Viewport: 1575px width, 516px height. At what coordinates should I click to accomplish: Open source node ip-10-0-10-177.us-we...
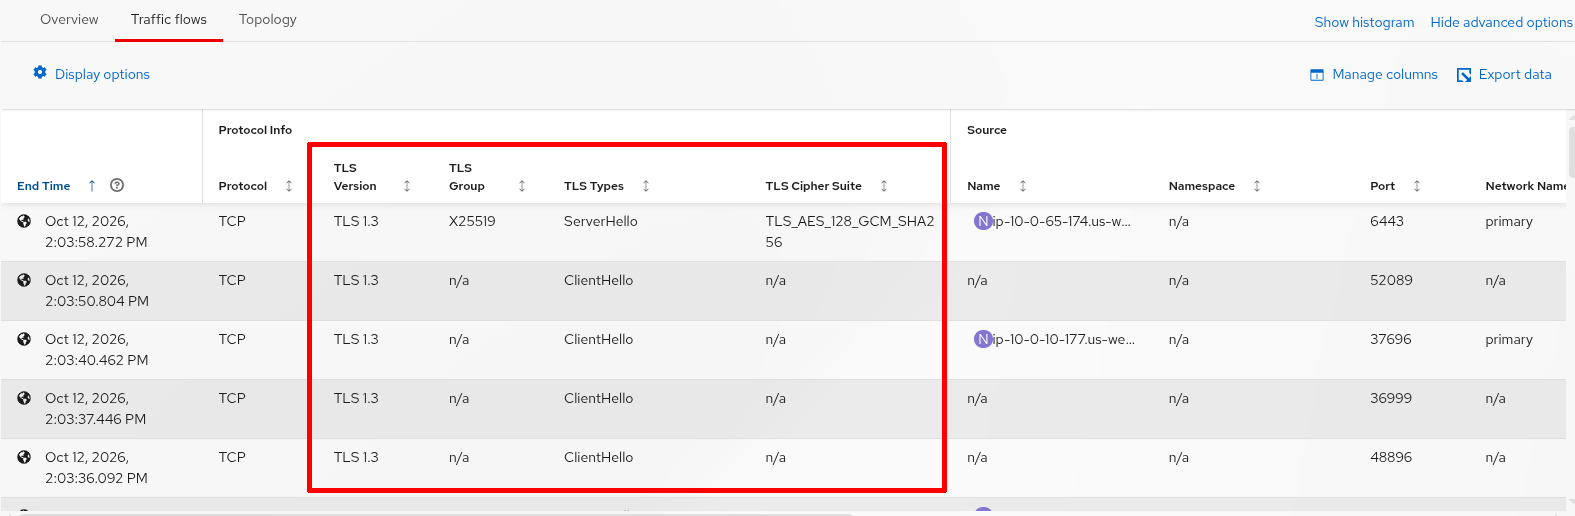(1063, 339)
